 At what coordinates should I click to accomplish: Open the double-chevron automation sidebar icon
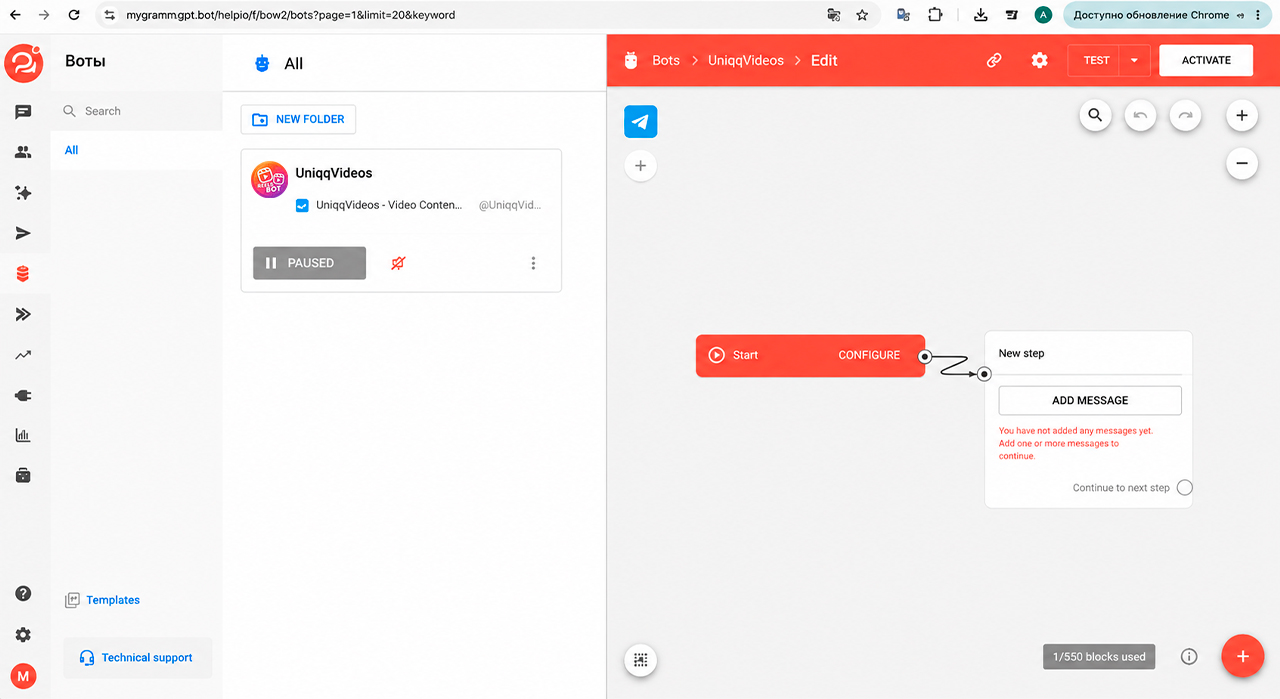point(23,314)
